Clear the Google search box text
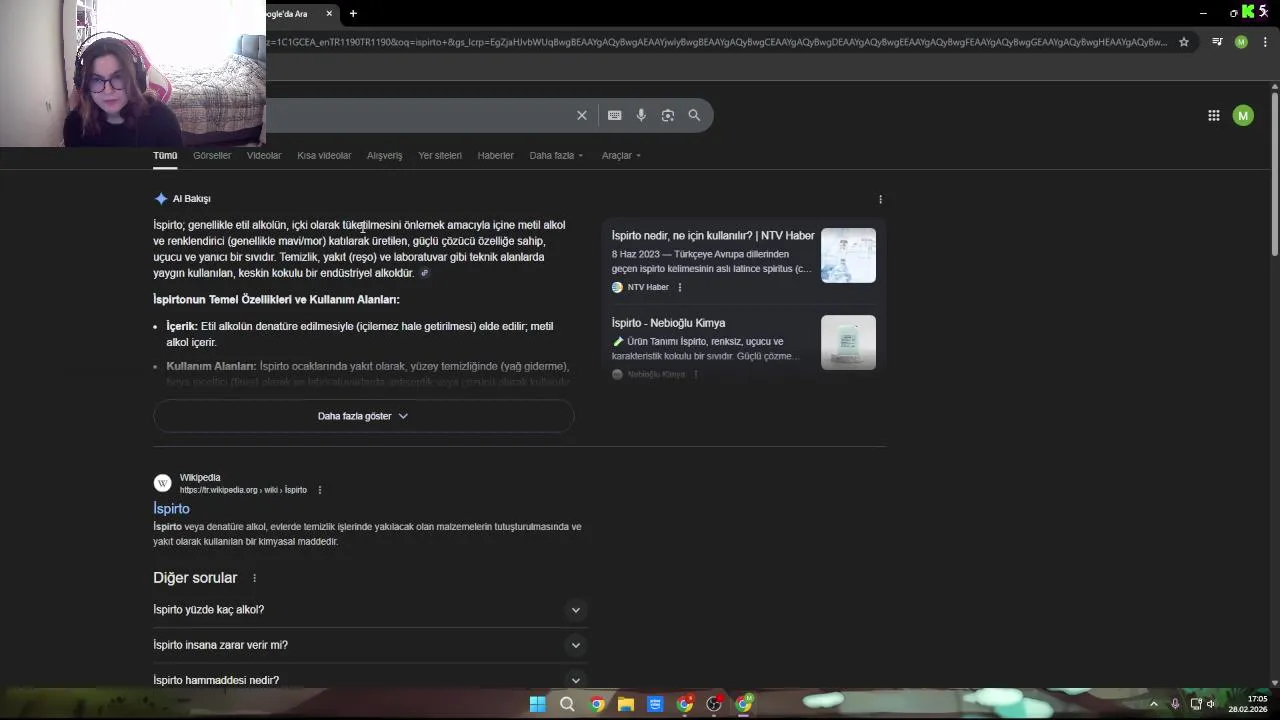1280x720 pixels. coord(581,115)
